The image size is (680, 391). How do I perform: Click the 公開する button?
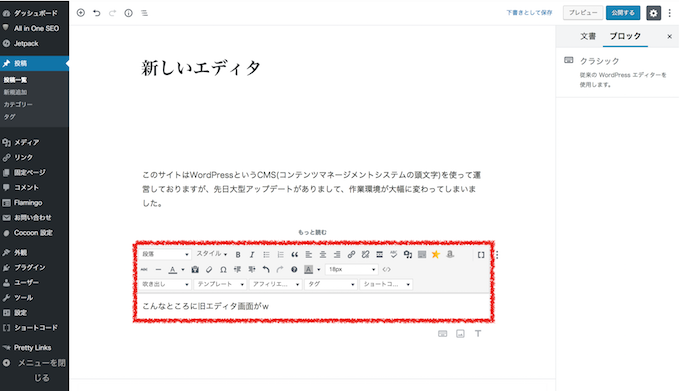pyautogui.click(x=623, y=13)
